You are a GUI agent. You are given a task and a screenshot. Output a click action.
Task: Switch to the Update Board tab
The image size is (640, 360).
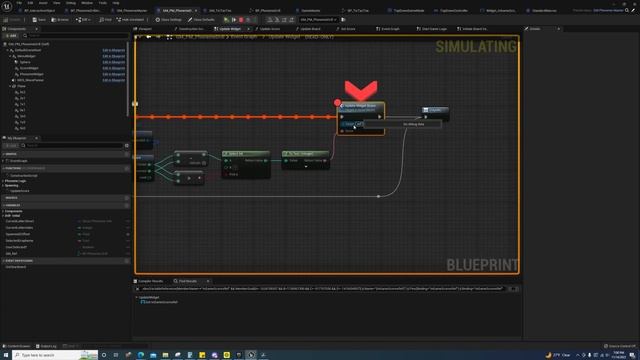coord(308,29)
